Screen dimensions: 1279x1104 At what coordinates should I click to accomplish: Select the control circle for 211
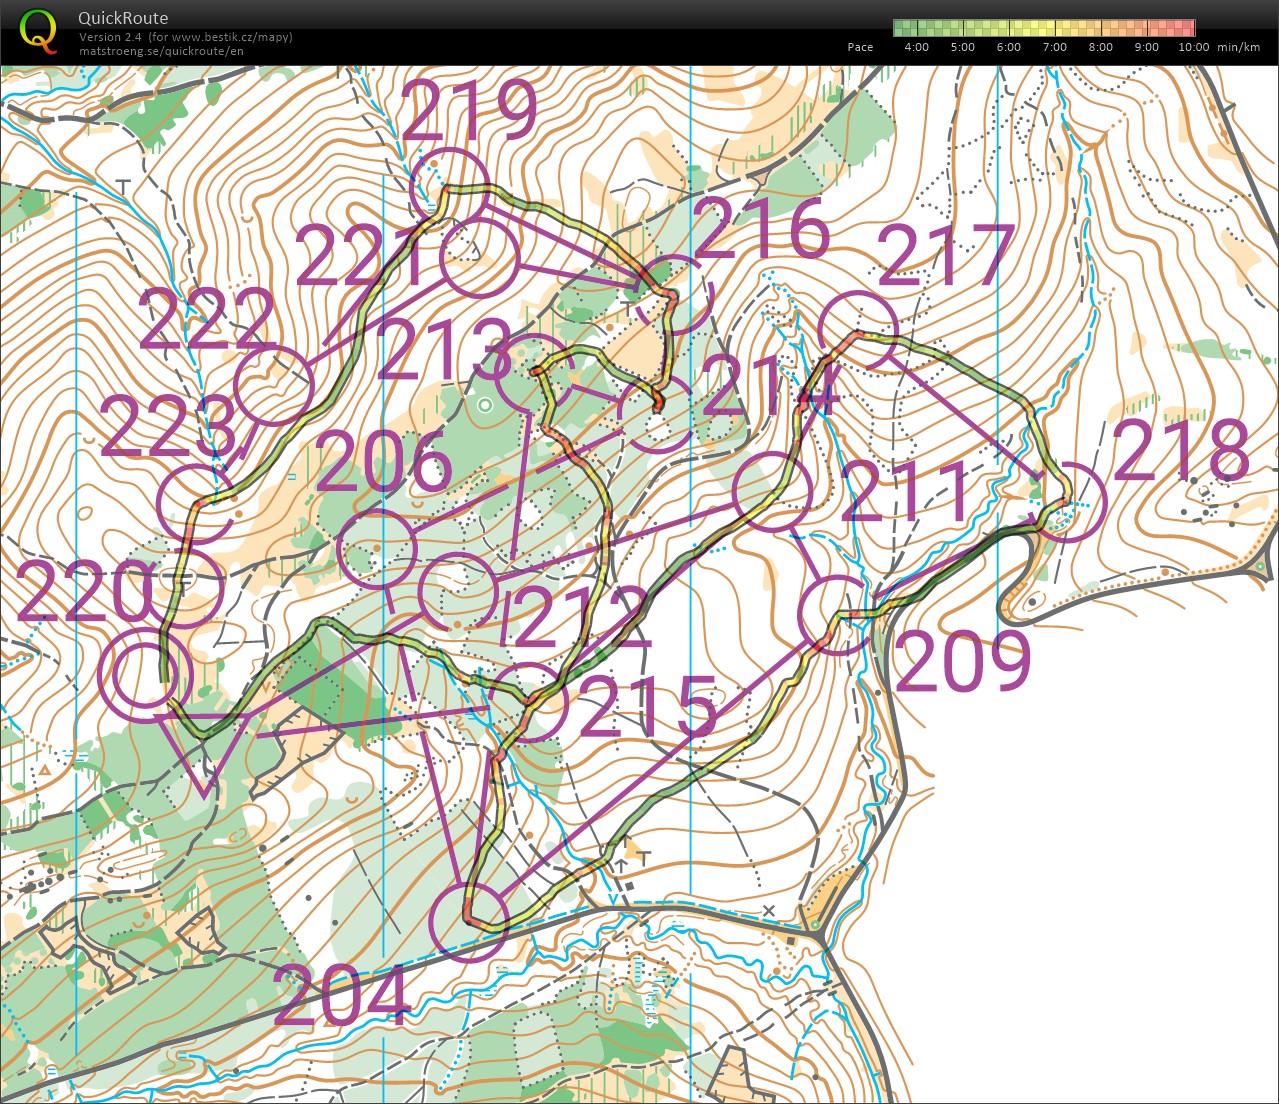point(772,491)
